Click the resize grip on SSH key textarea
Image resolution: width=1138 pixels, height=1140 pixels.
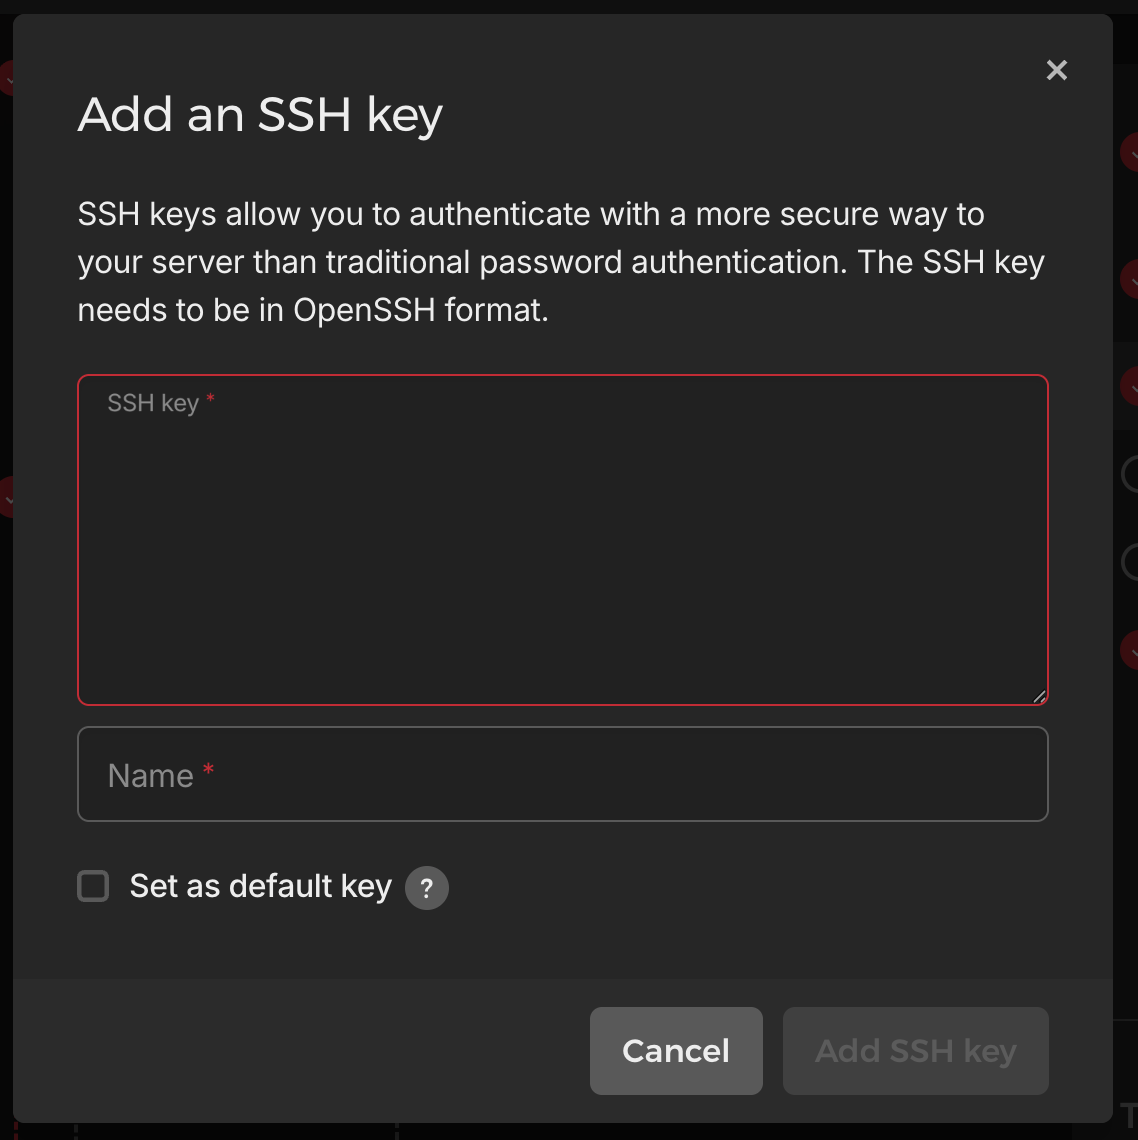tap(1038, 694)
